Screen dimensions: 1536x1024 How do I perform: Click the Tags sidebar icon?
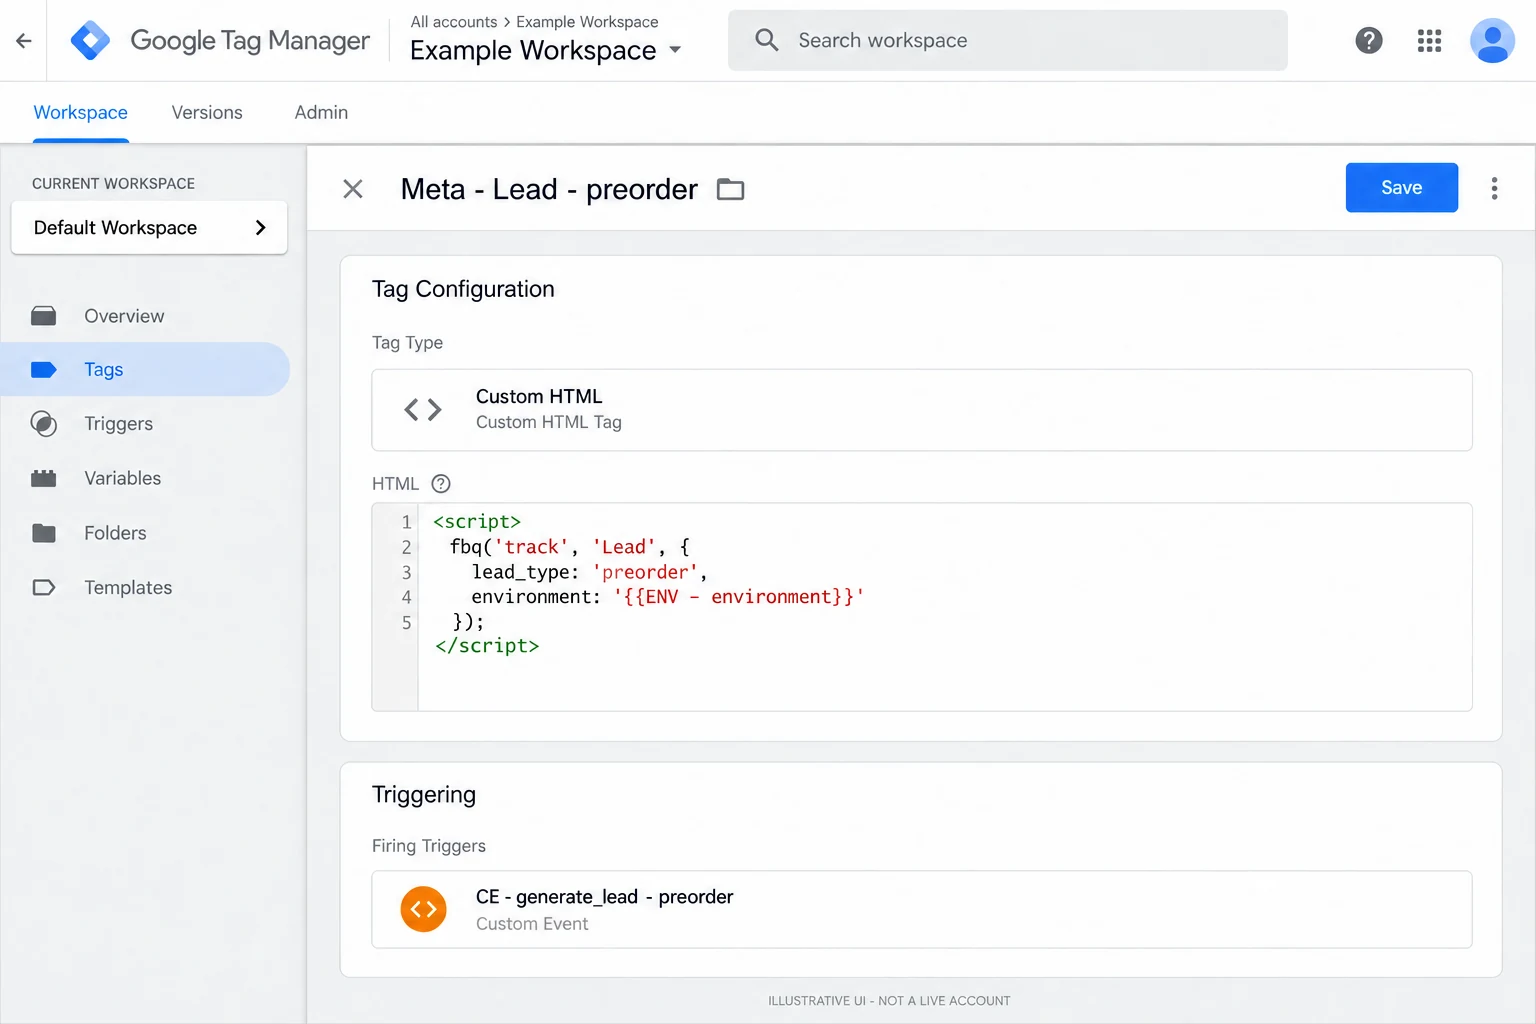pyautogui.click(x=44, y=370)
